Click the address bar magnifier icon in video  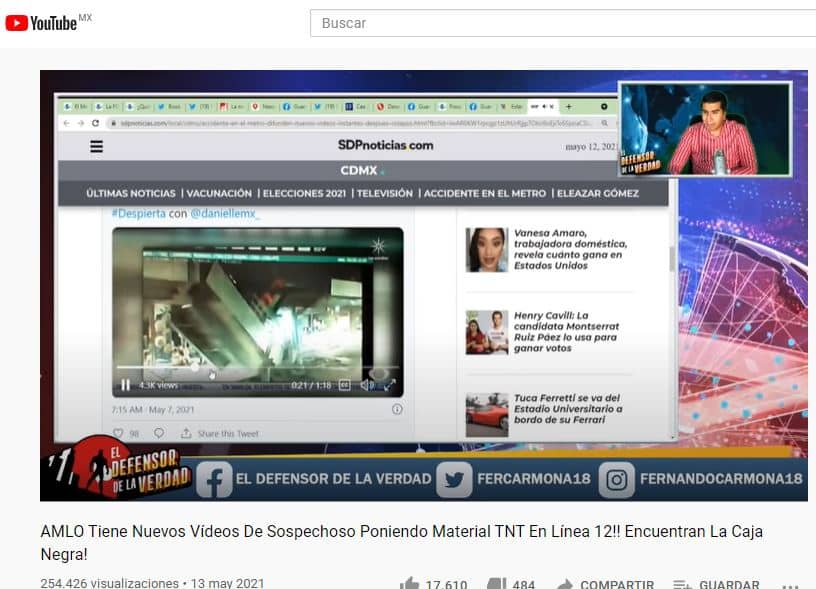tap(604, 123)
